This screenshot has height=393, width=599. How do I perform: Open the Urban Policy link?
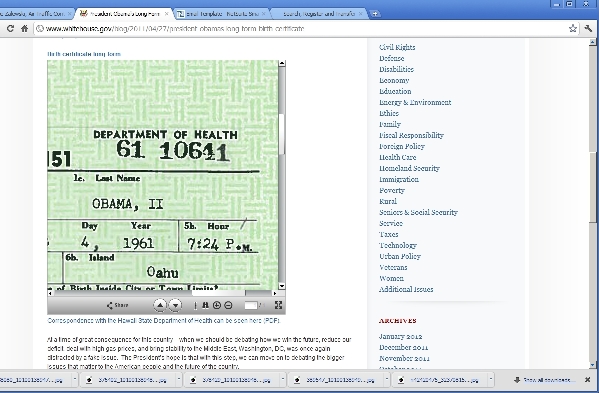(x=400, y=256)
